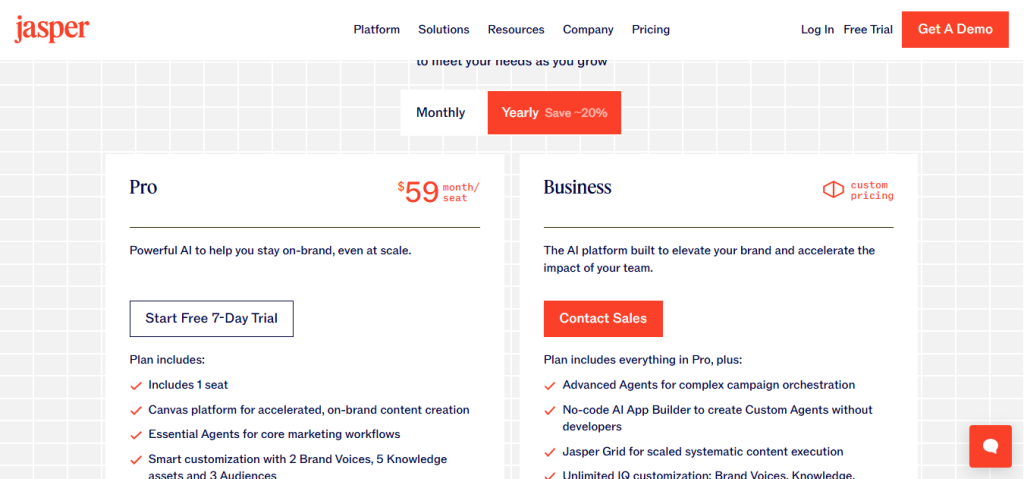Switch billing to Monthly
This screenshot has height=479, width=1024.
441,113
